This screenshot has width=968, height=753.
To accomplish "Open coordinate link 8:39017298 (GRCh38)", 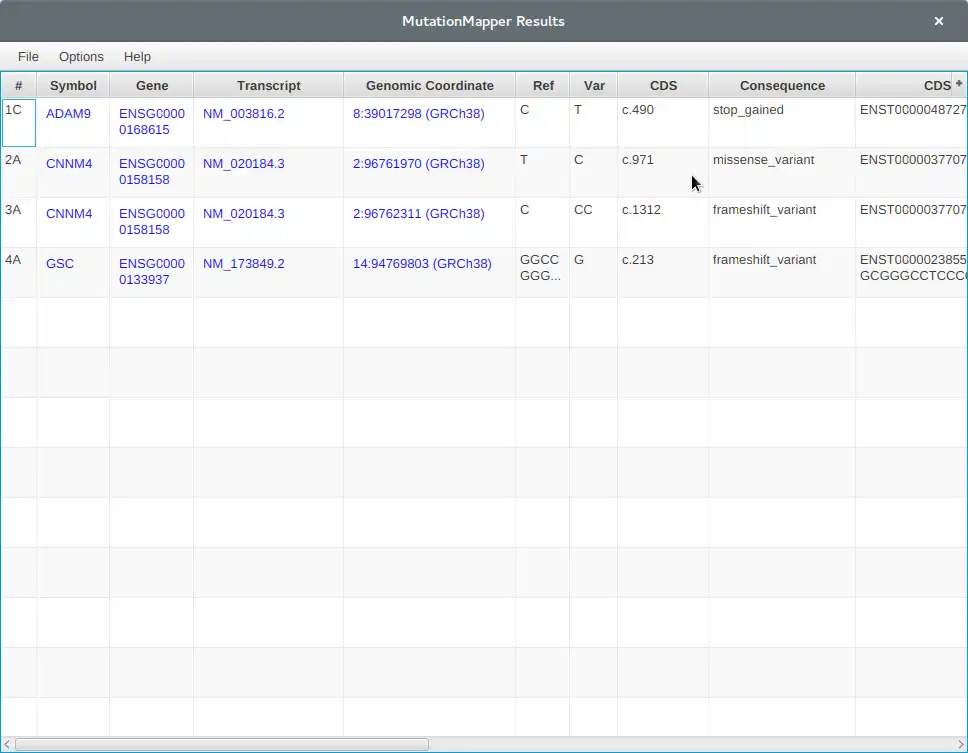I will click(x=419, y=114).
